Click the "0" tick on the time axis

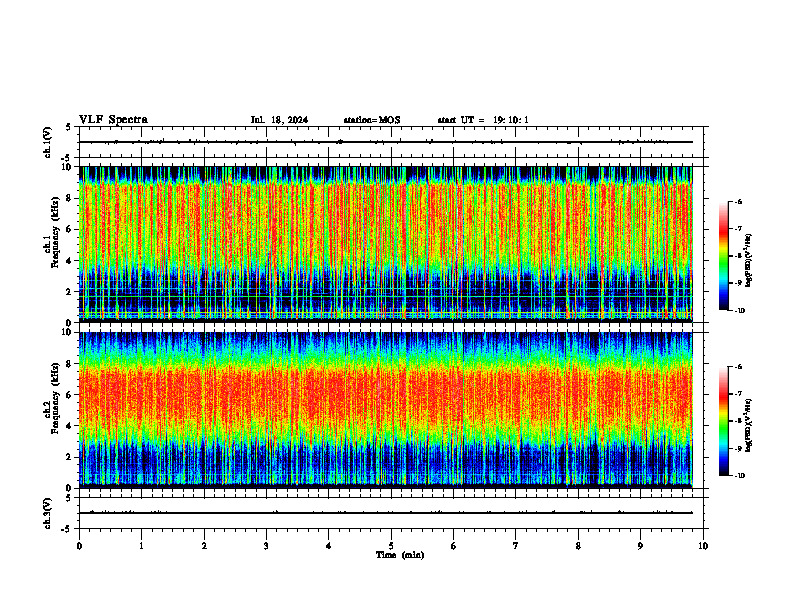click(79, 546)
